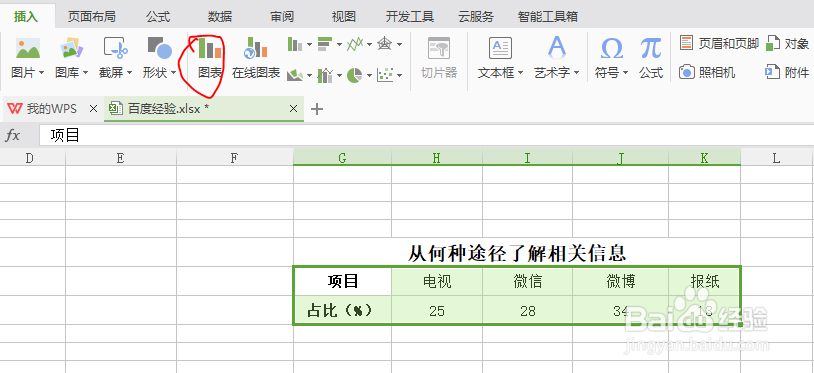Click the formula bar input showing 项目
This screenshot has width=814, height=373.
[426, 136]
